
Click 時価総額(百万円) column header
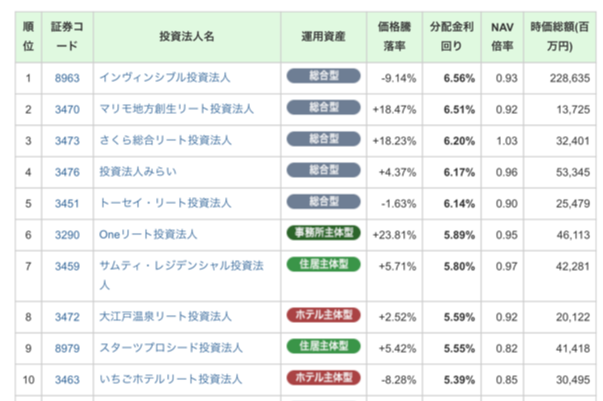coord(560,37)
